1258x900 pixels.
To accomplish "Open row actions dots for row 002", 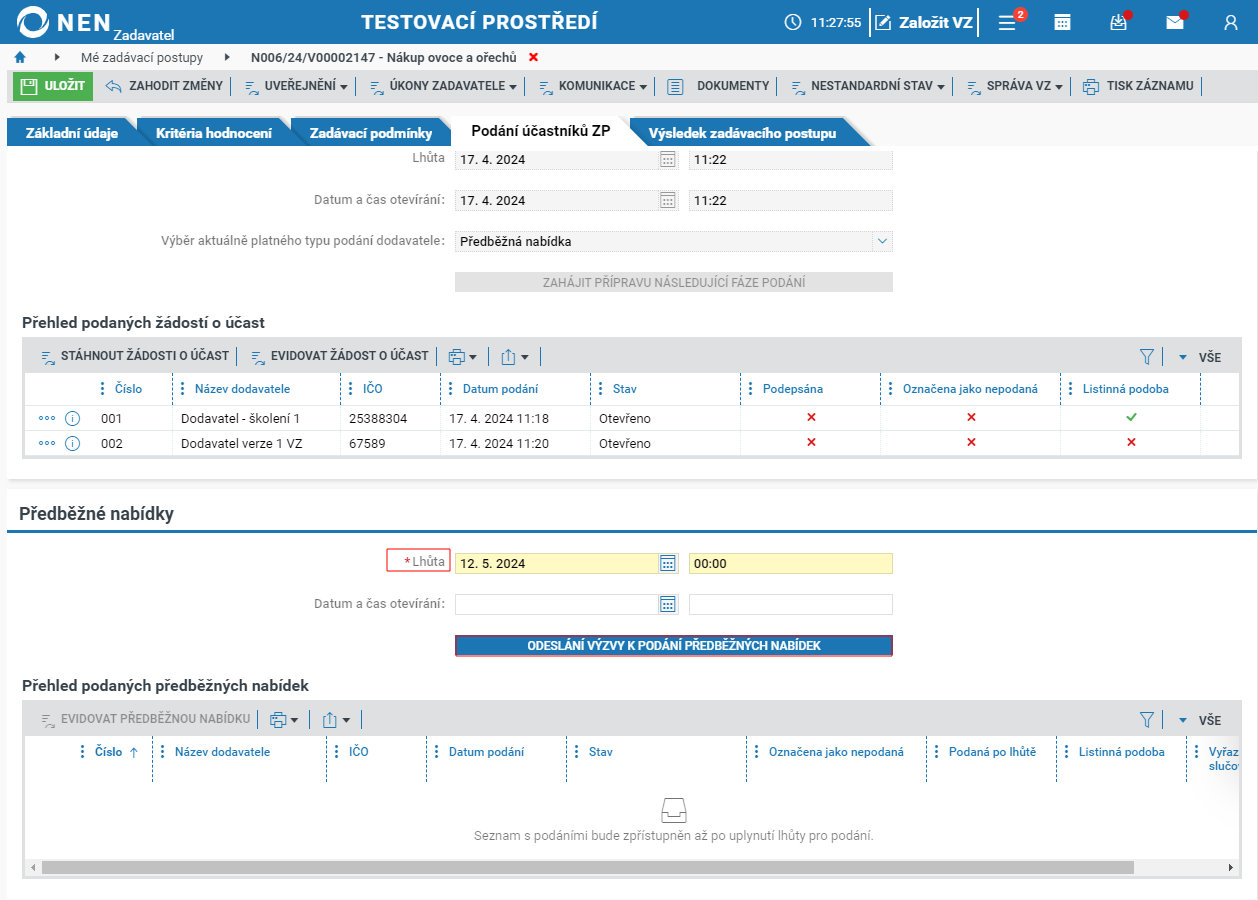I will pyautogui.click(x=47, y=443).
